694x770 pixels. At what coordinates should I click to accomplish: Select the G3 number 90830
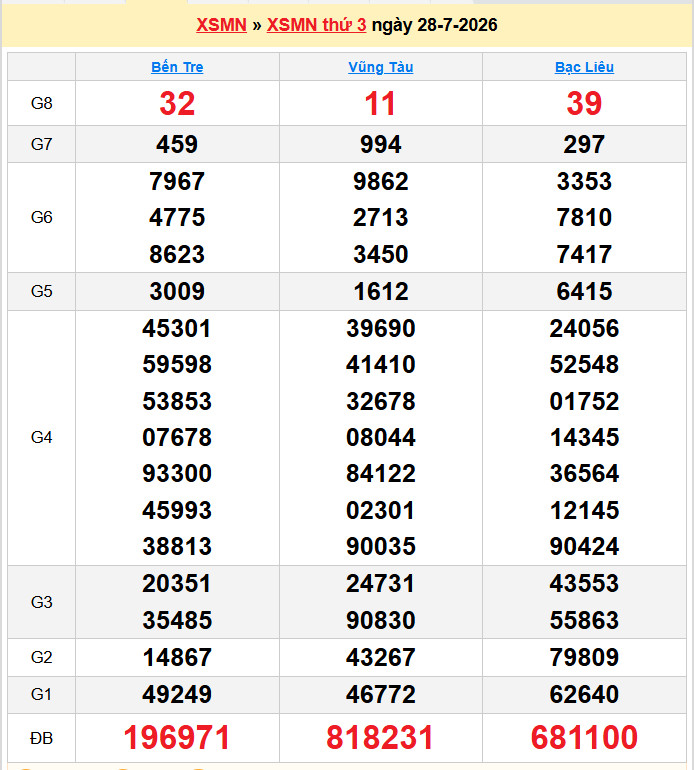pyautogui.click(x=381, y=620)
